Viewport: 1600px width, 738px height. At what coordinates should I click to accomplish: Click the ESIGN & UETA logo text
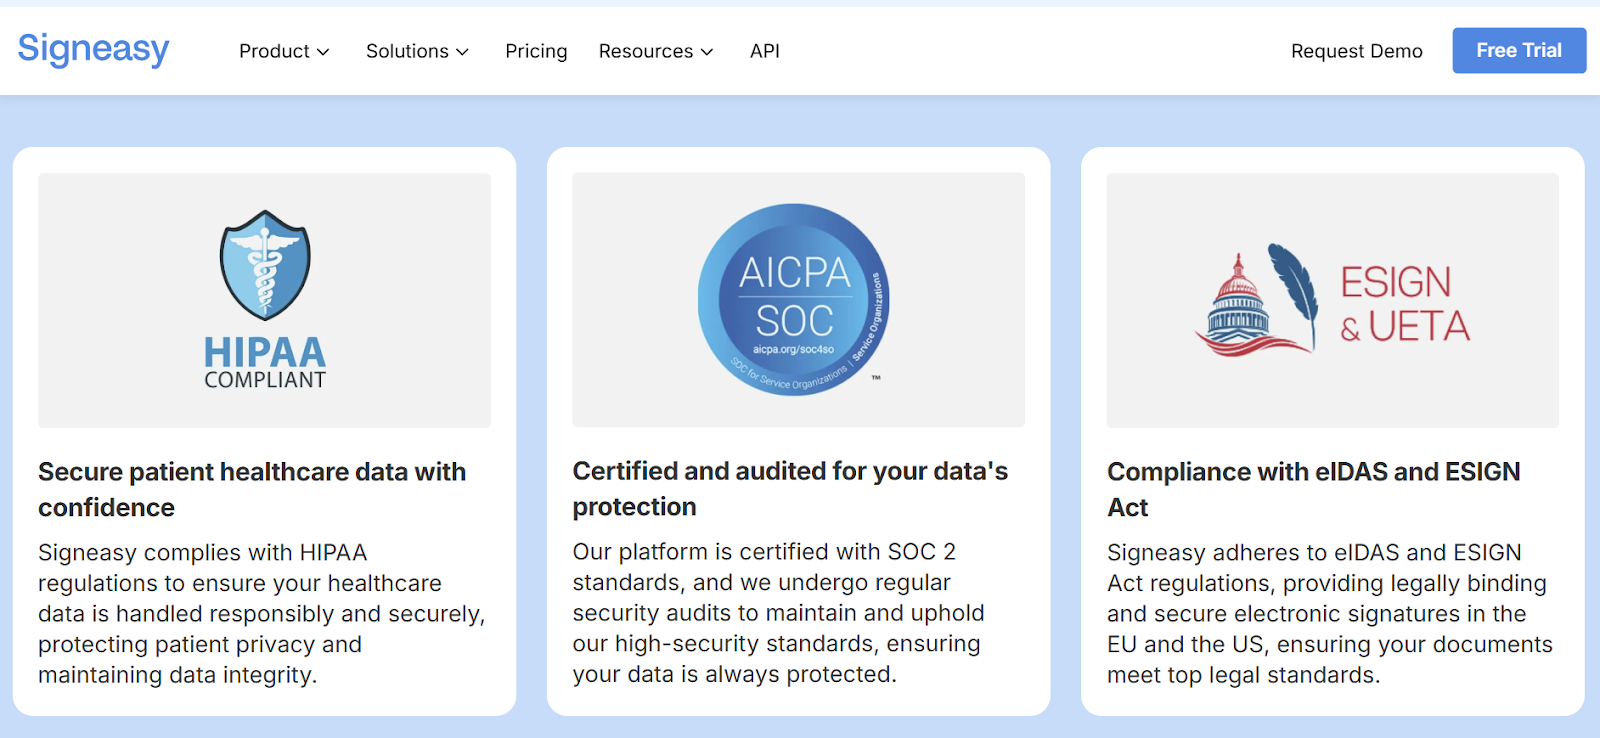pyautogui.click(x=1404, y=304)
